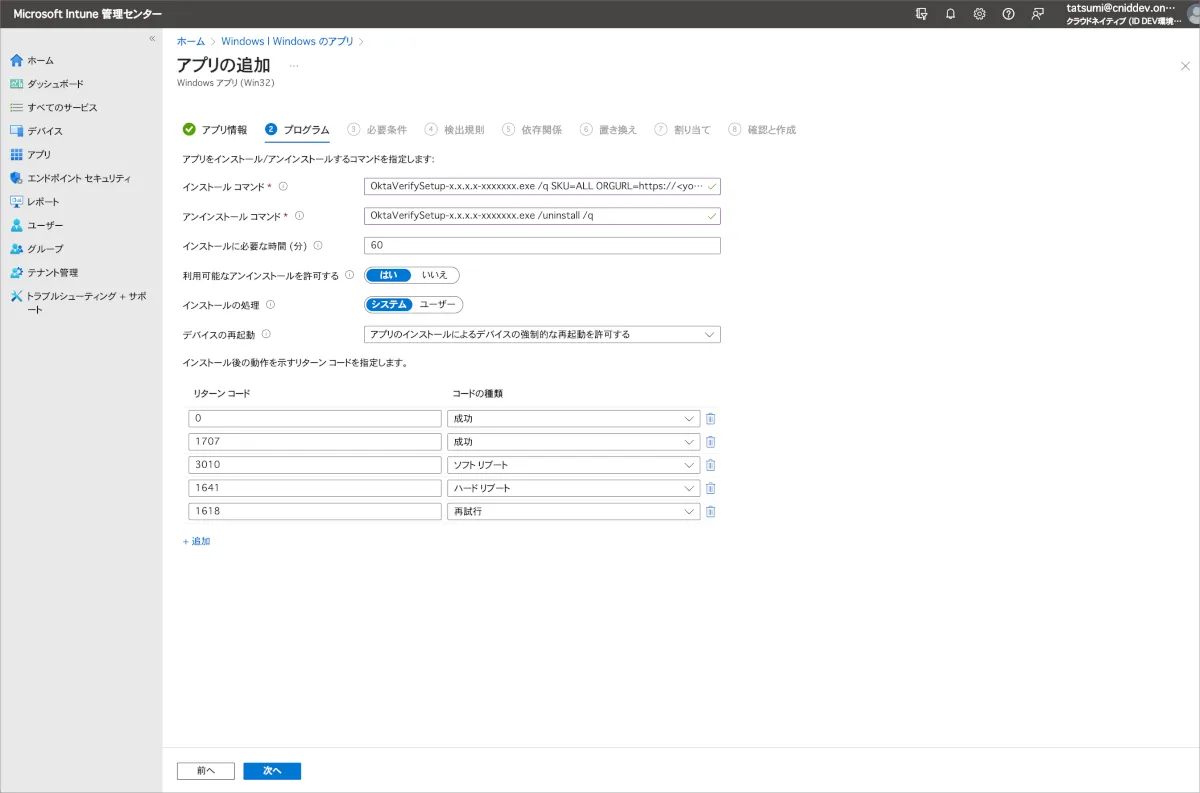Delete the return code 1707 row
The width and height of the screenshot is (1200, 793).
tap(710, 442)
